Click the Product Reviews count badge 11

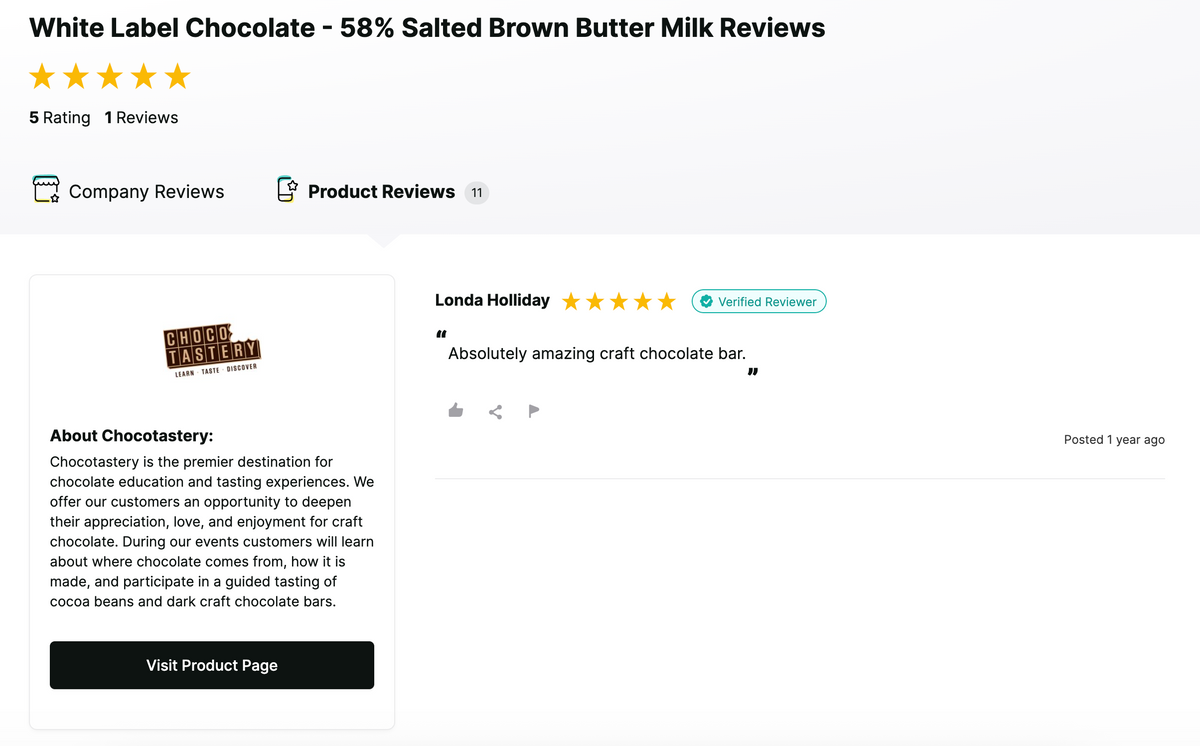point(477,192)
